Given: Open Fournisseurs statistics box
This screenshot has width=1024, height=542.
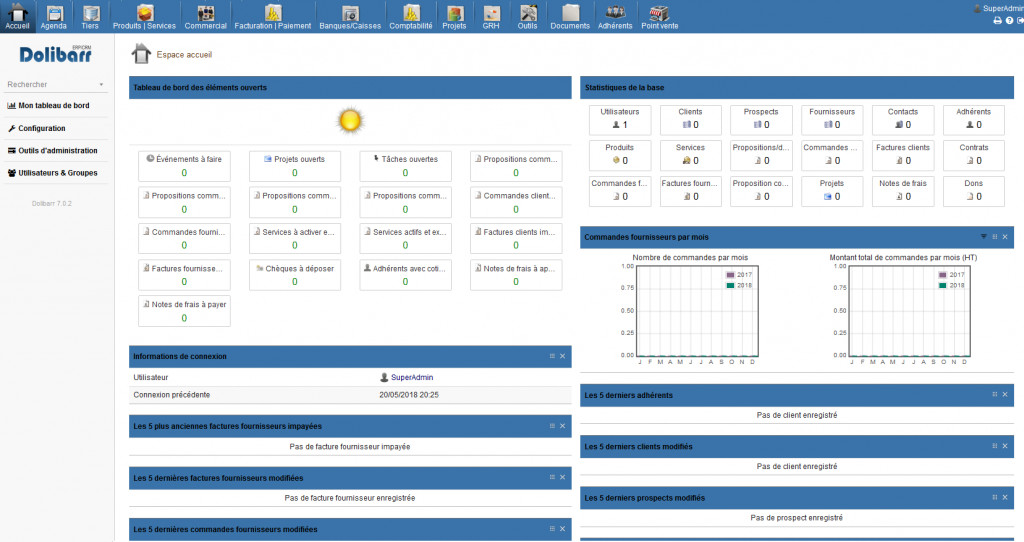Looking at the screenshot, I should click(832, 120).
